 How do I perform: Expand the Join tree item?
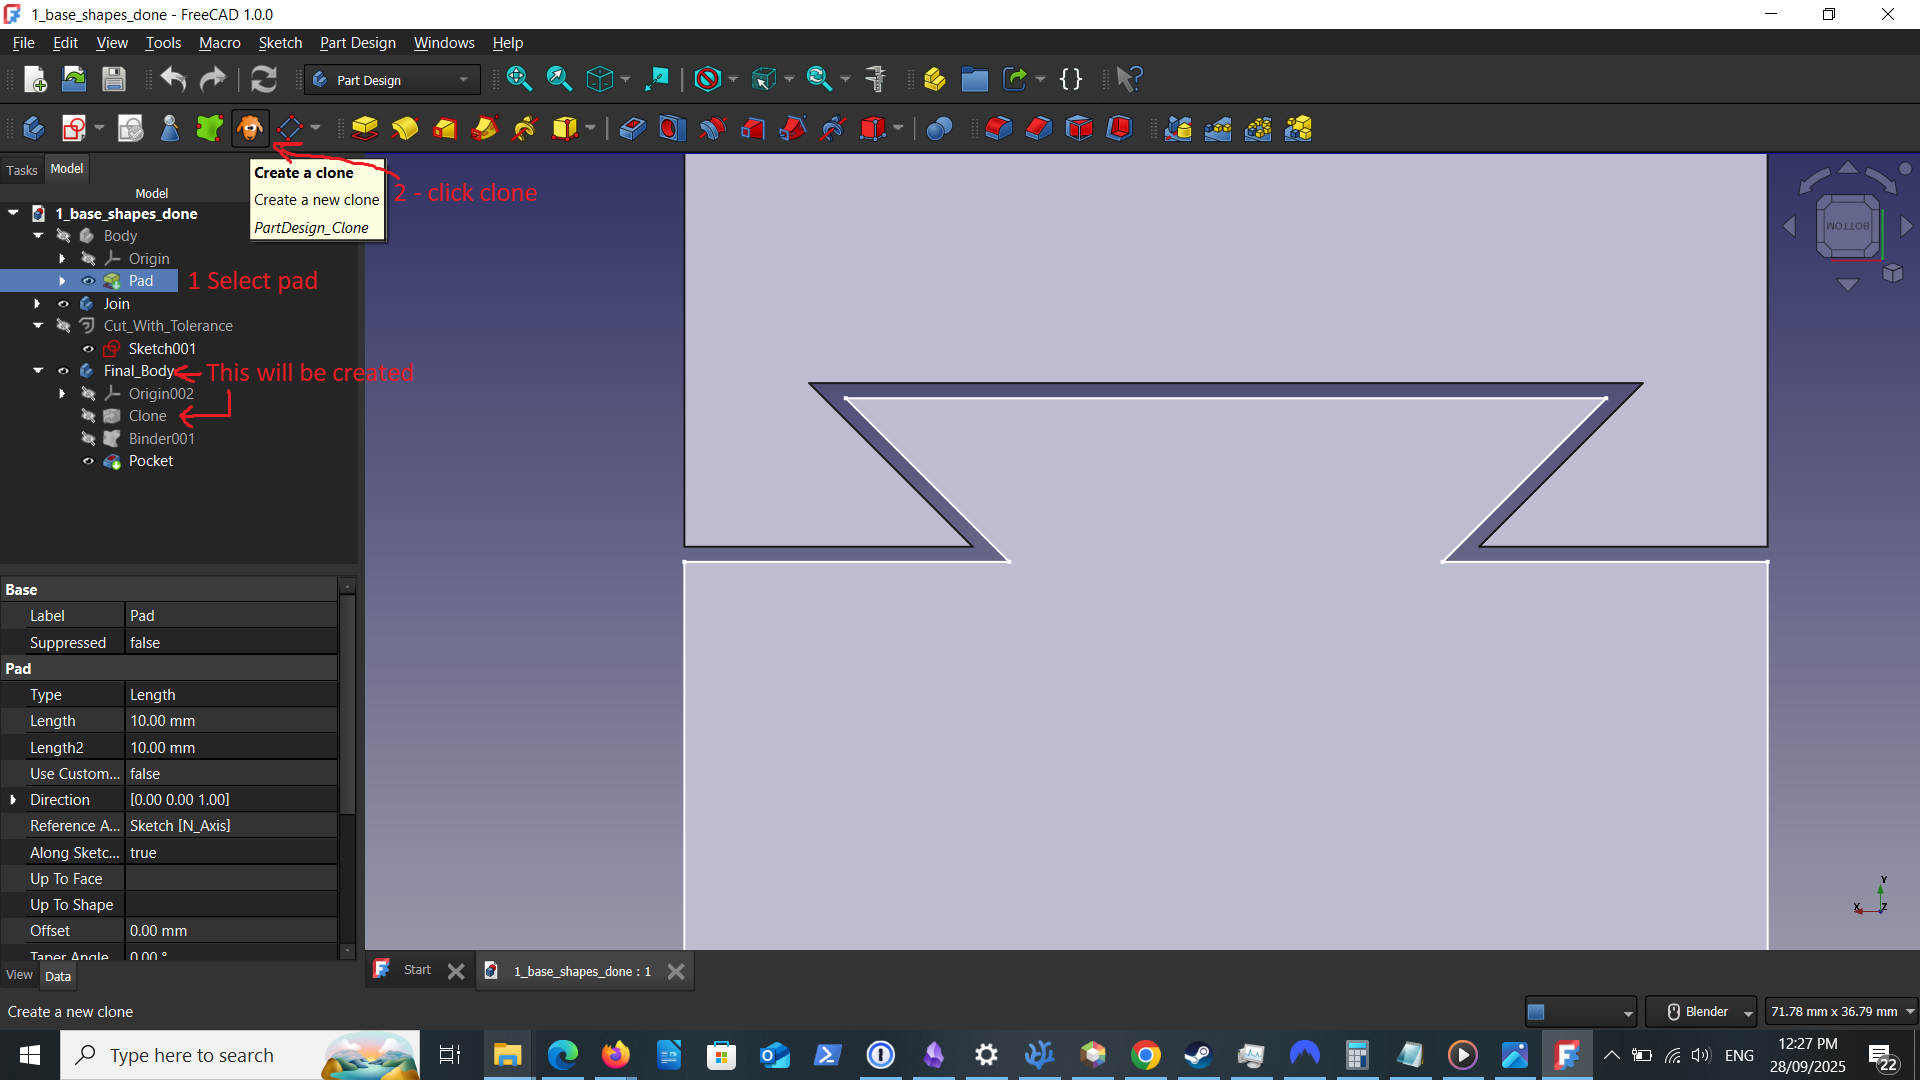[38, 304]
